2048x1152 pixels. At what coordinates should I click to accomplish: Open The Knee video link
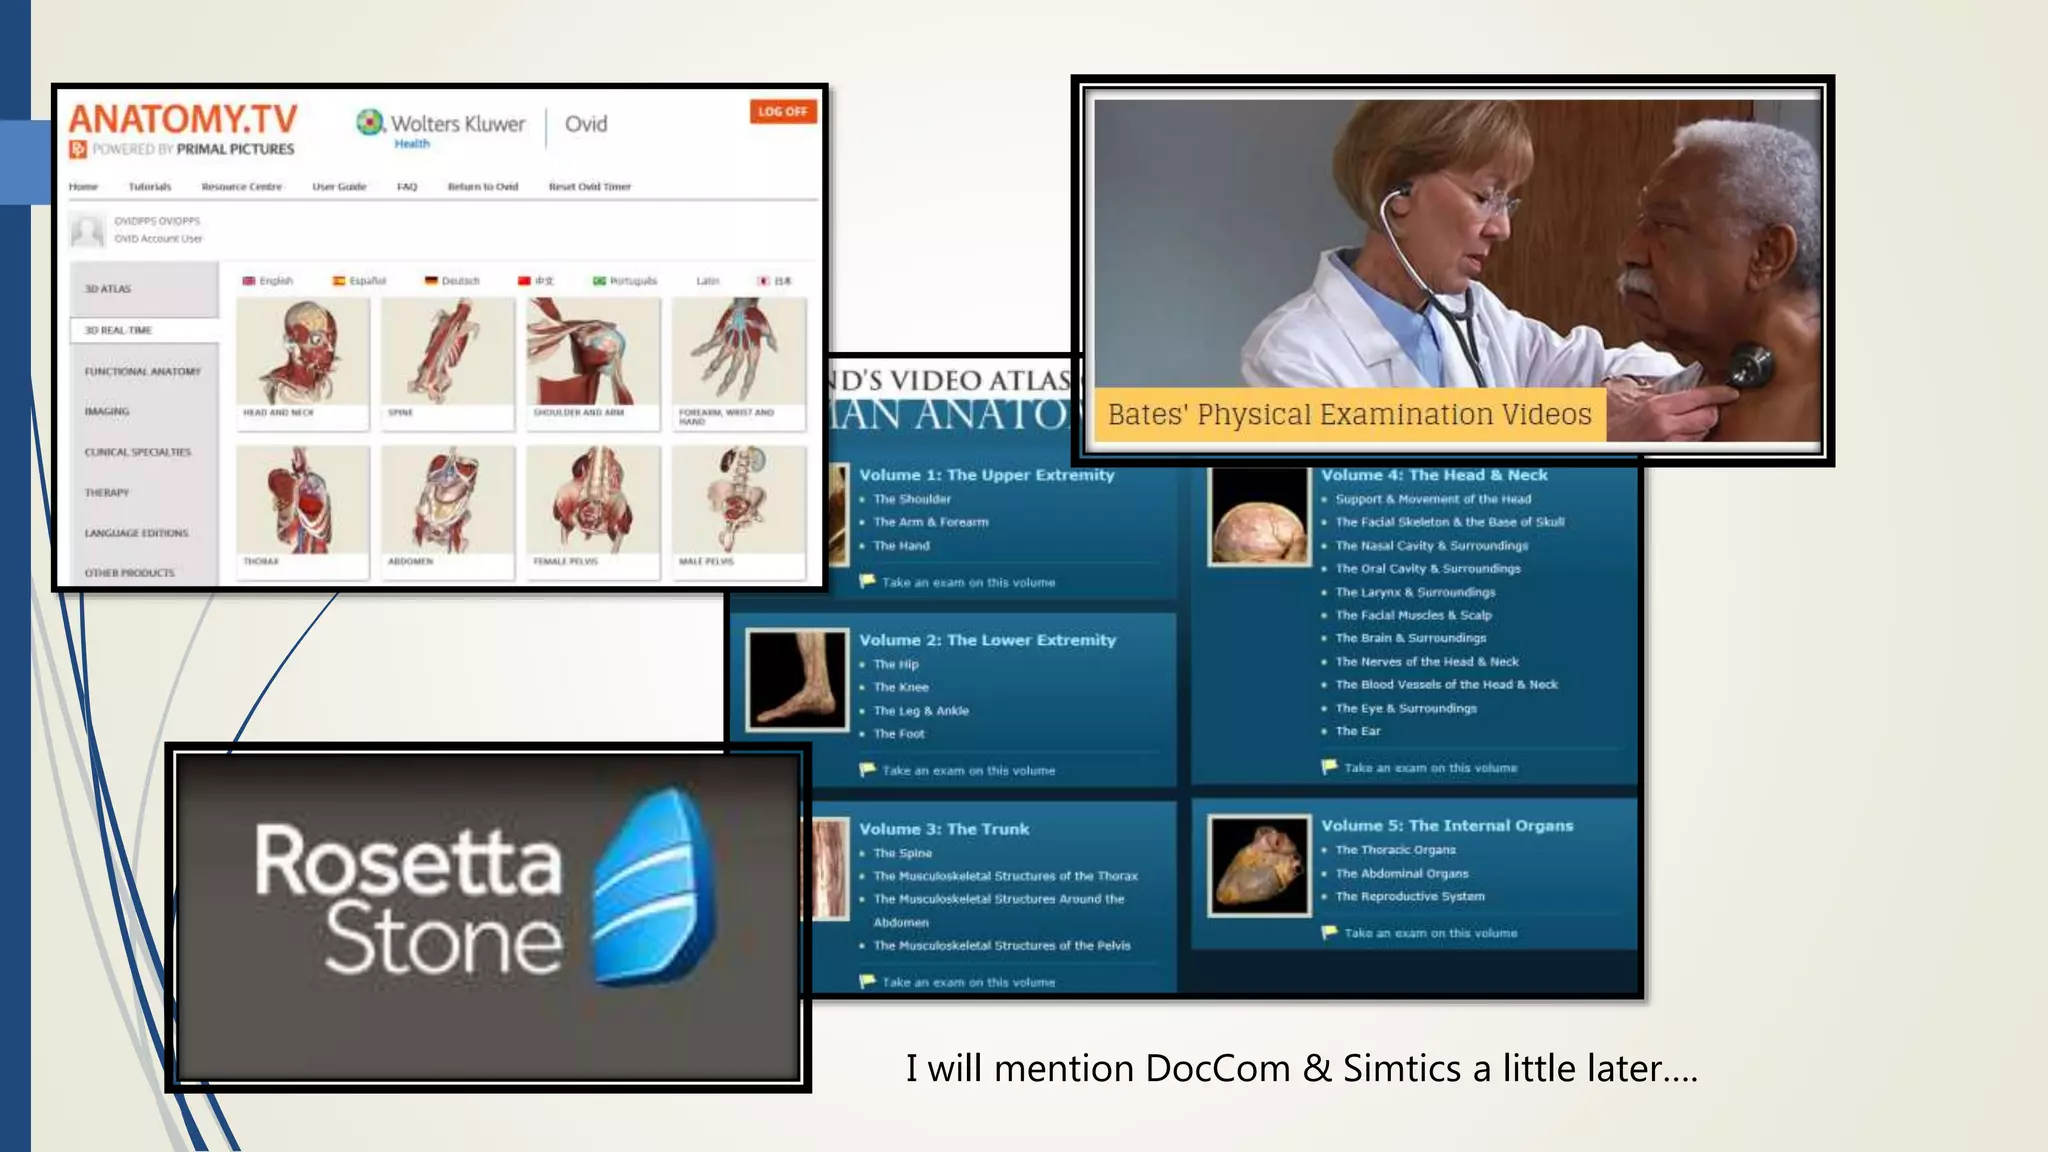[x=901, y=687]
